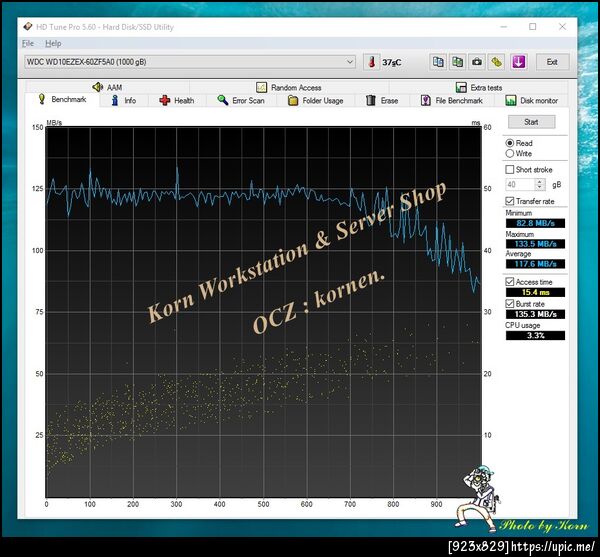Click the Maximum value 133.5 MB/s
This screenshot has width=600, height=557.
(535, 244)
